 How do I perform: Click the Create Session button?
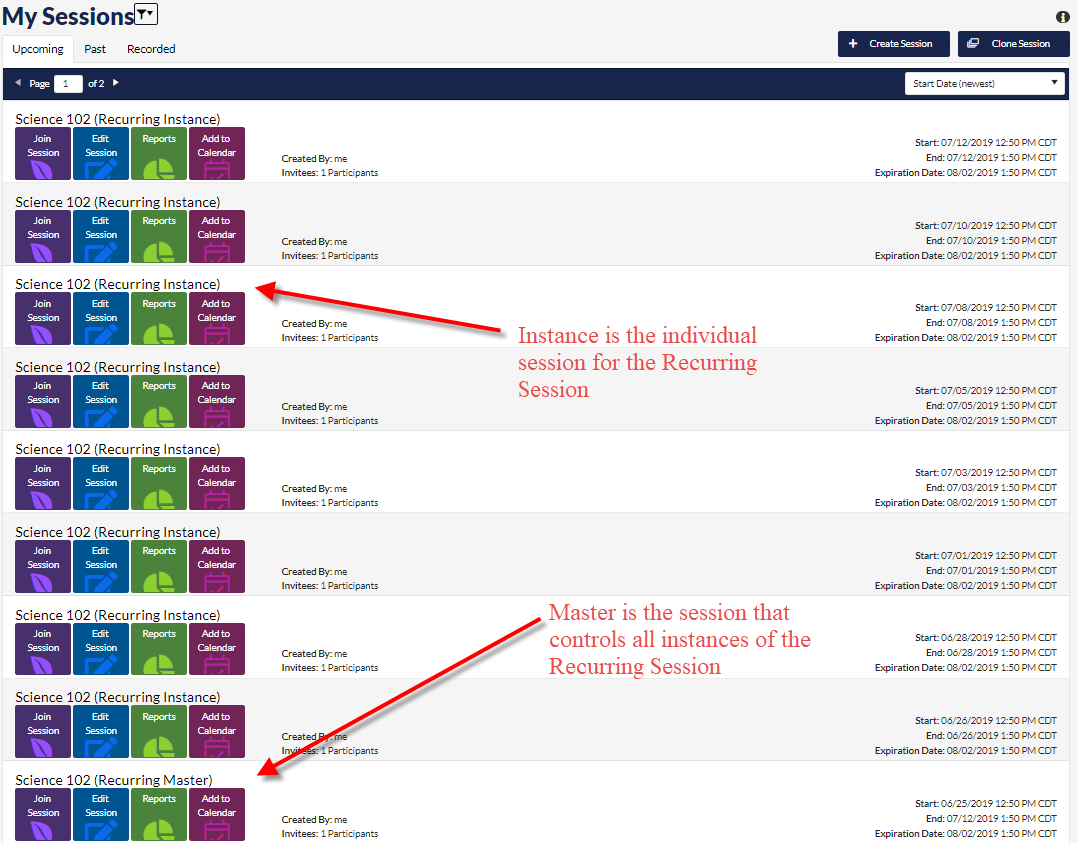[893, 44]
